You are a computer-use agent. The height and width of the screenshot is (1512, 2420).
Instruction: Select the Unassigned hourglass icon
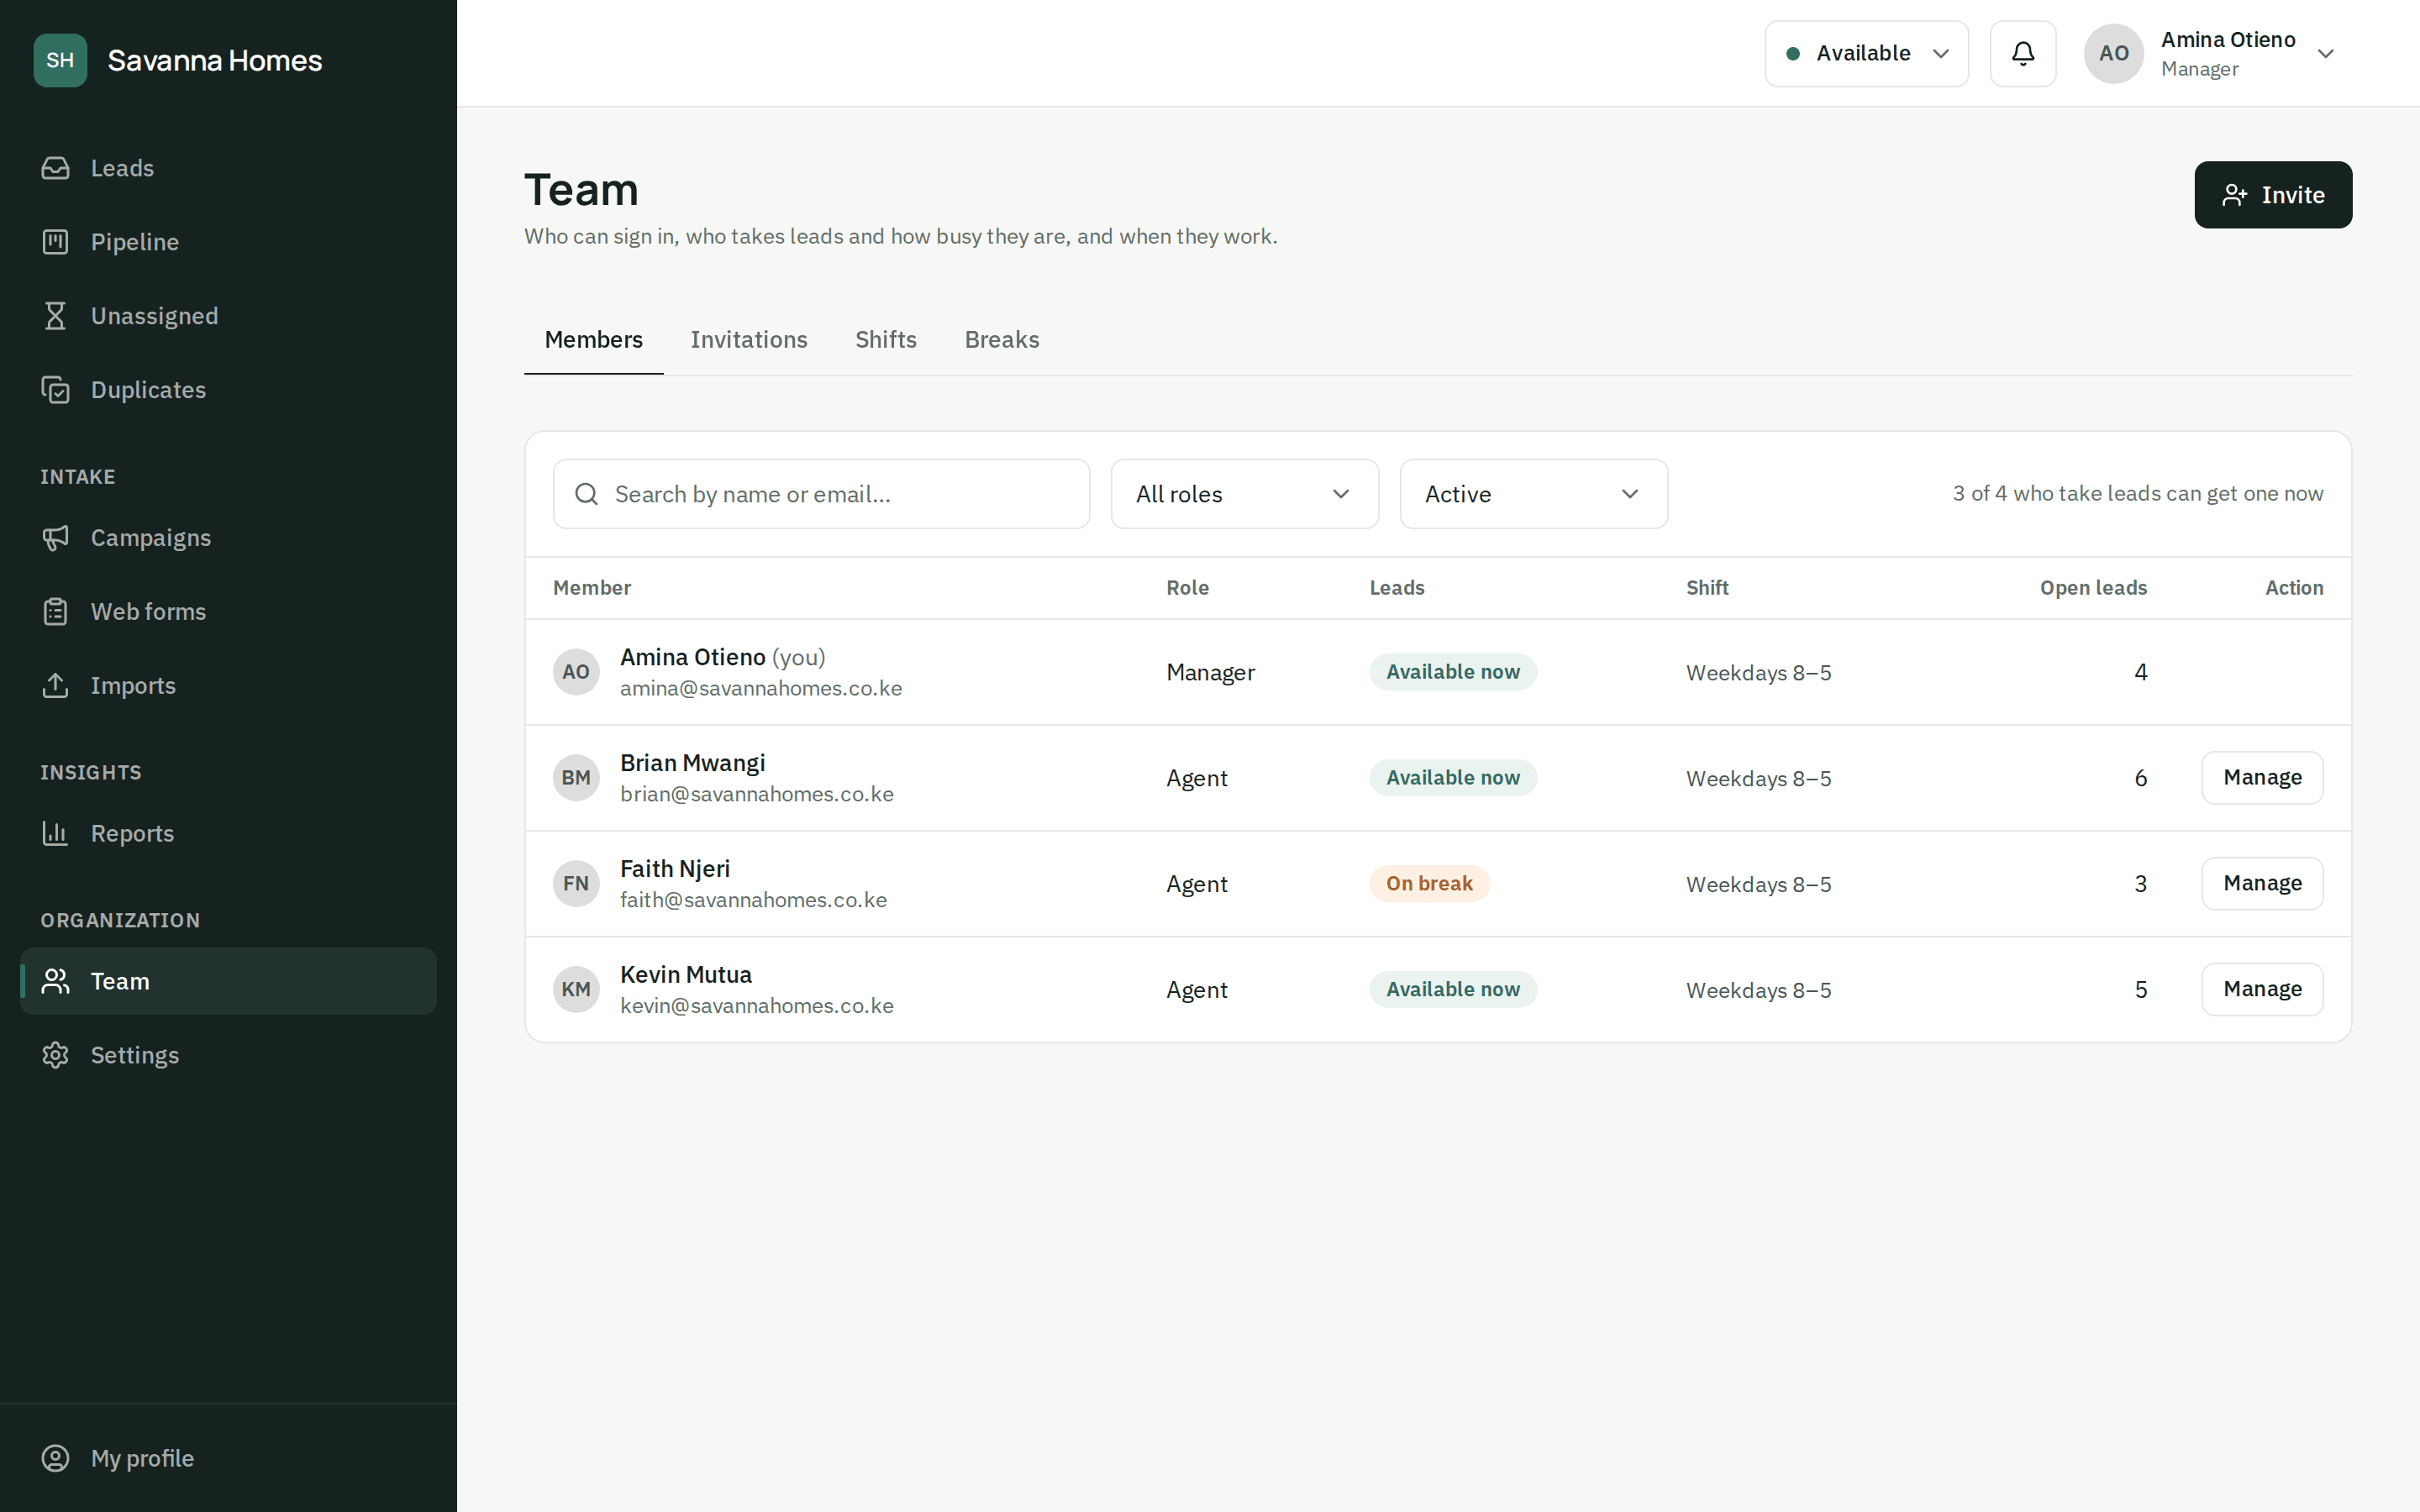(55, 316)
